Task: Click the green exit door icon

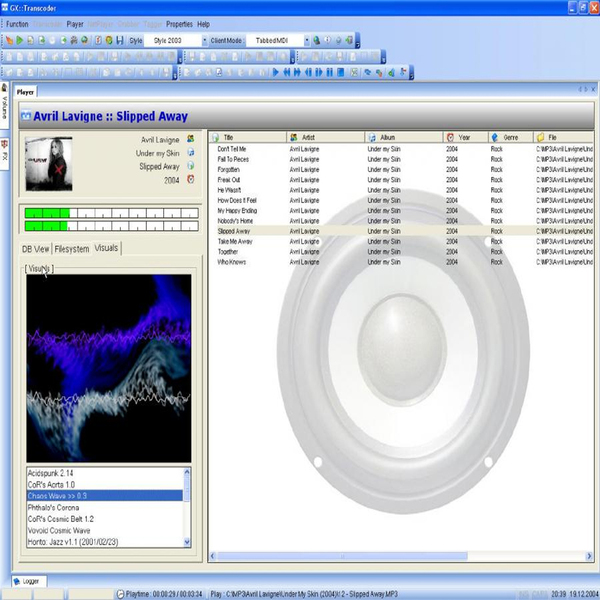Action: click(349, 40)
